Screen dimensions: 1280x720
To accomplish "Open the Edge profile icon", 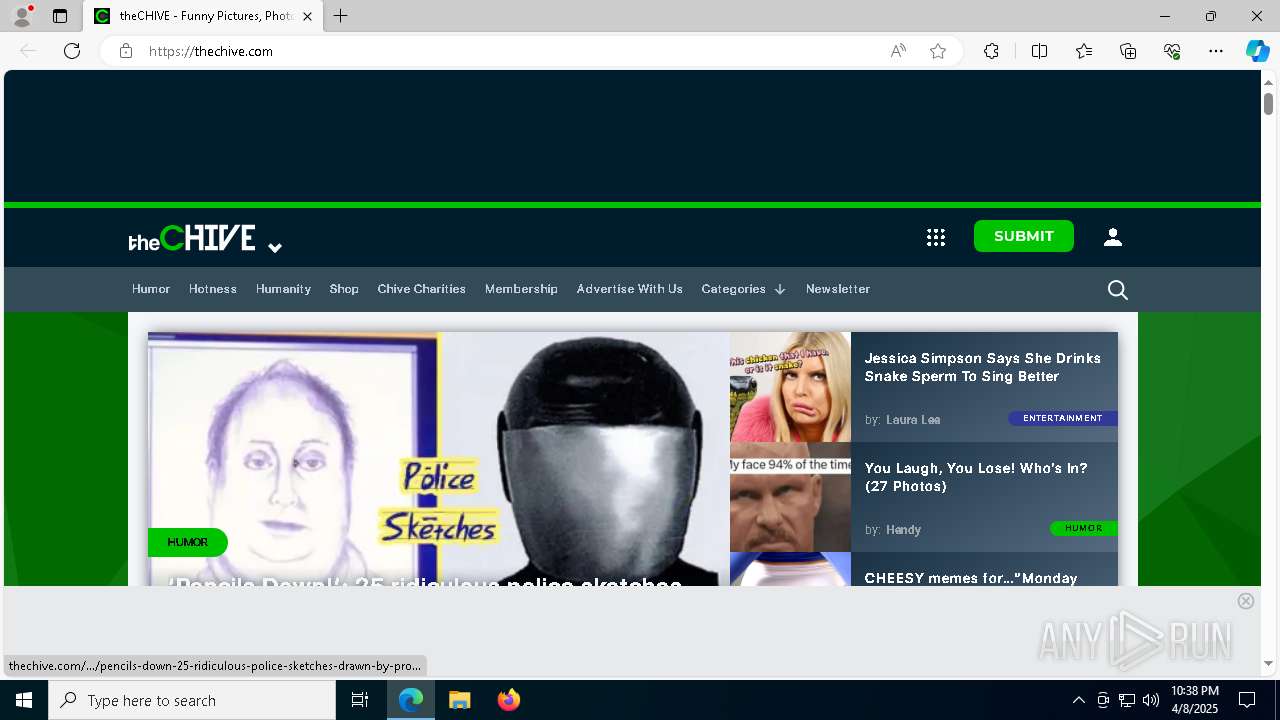I will tap(22, 16).
